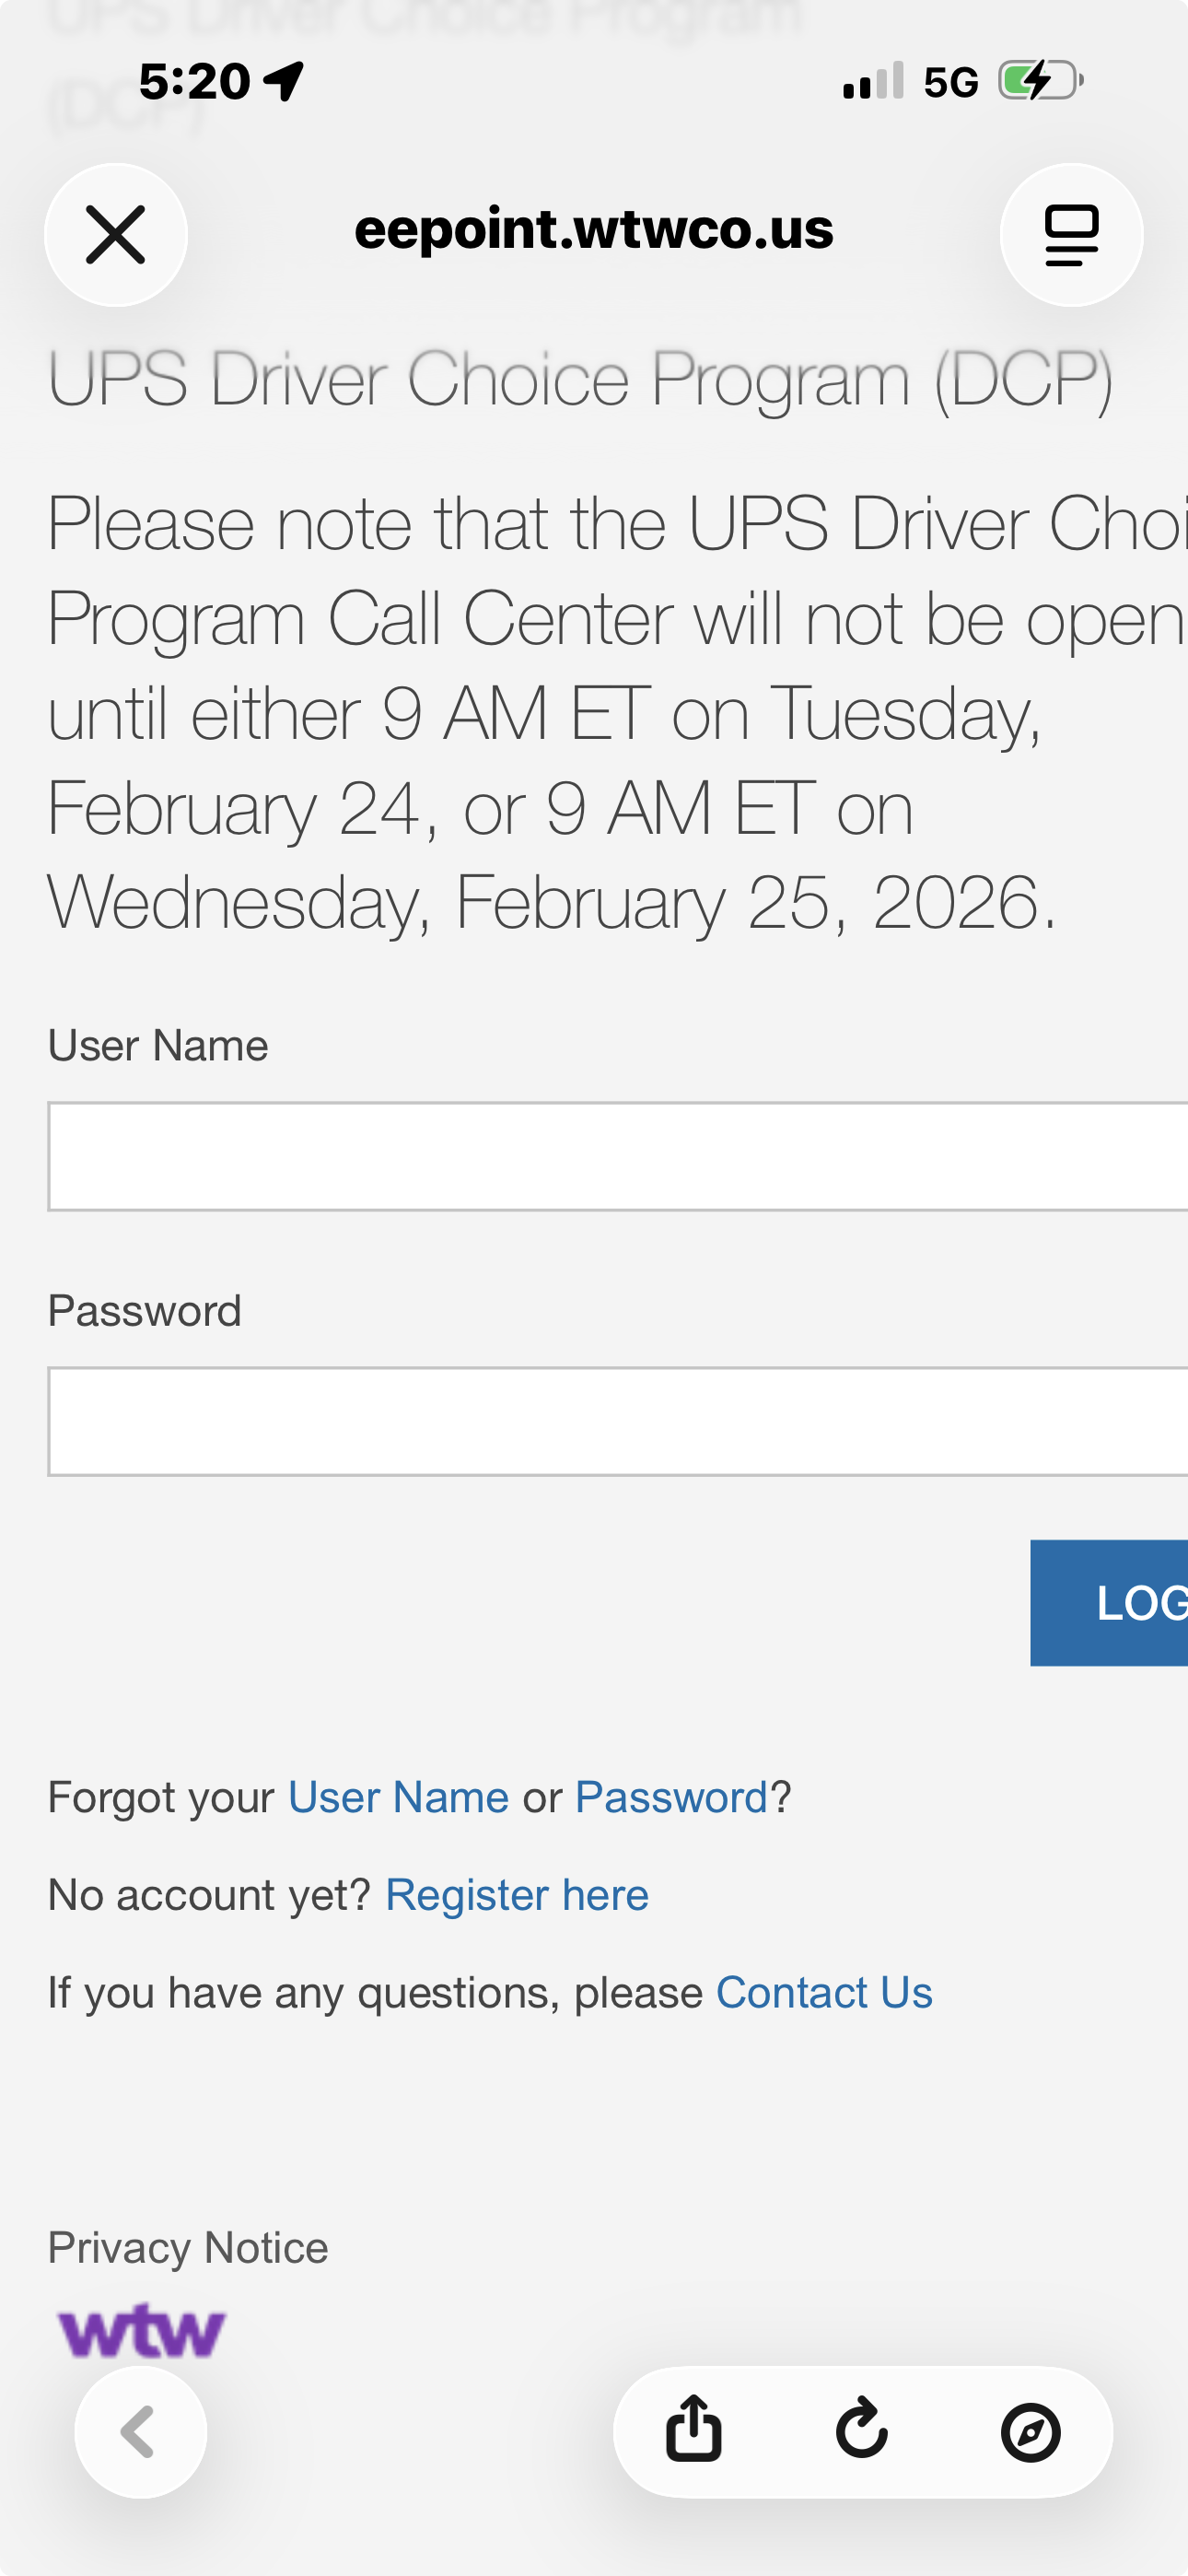The width and height of the screenshot is (1188, 2576).
Task: Click the User Name input field
Action: (x=617, y=1157)
